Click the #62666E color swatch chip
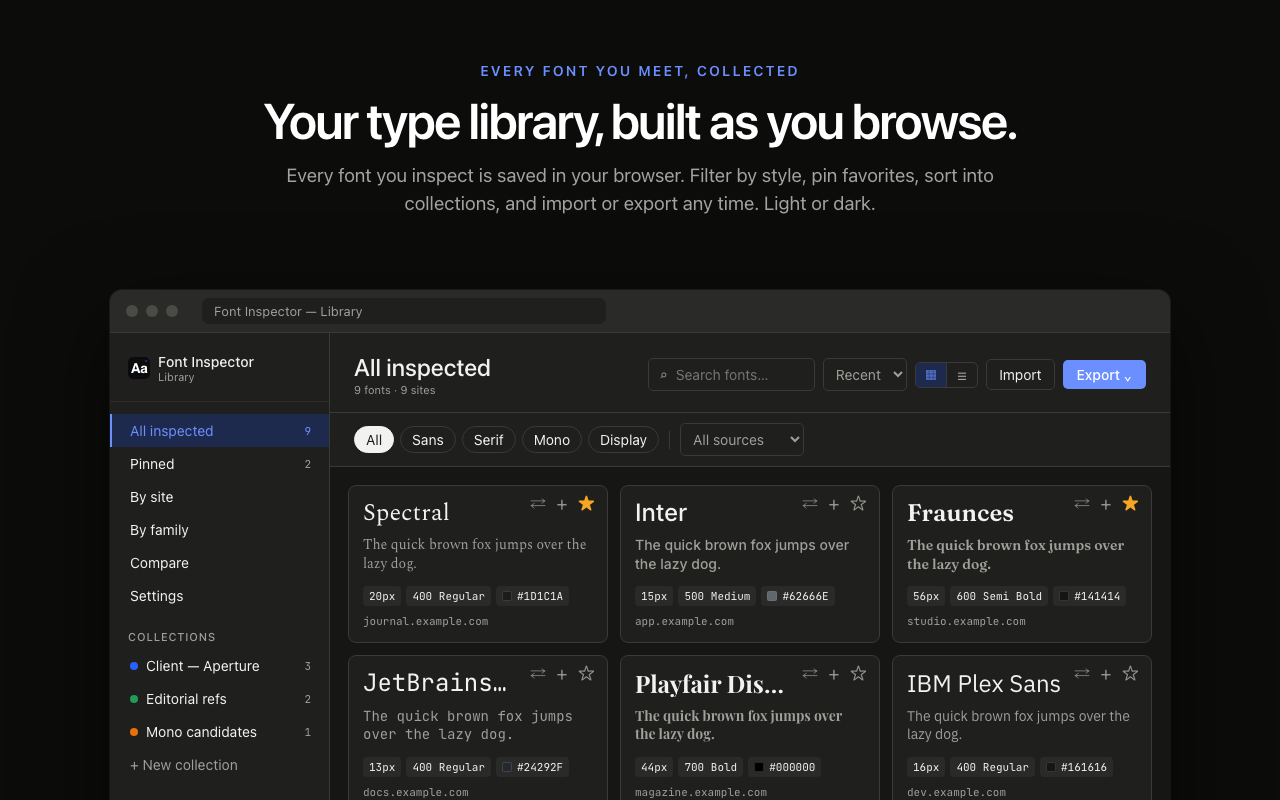The height and width of the screenshot is (800, 1280). point(798,596)
